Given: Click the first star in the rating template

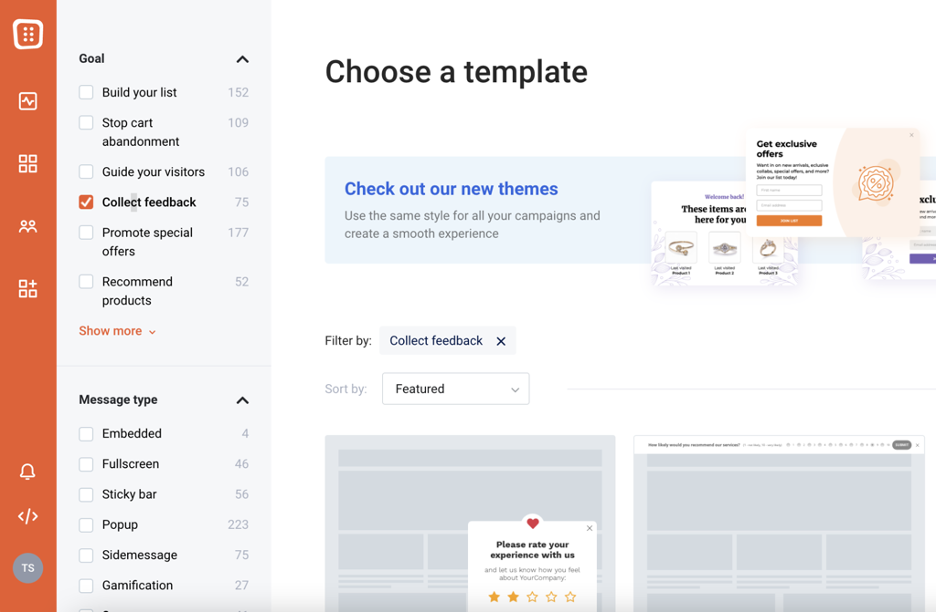Looking at the screenshot, I should coord(494,596).
